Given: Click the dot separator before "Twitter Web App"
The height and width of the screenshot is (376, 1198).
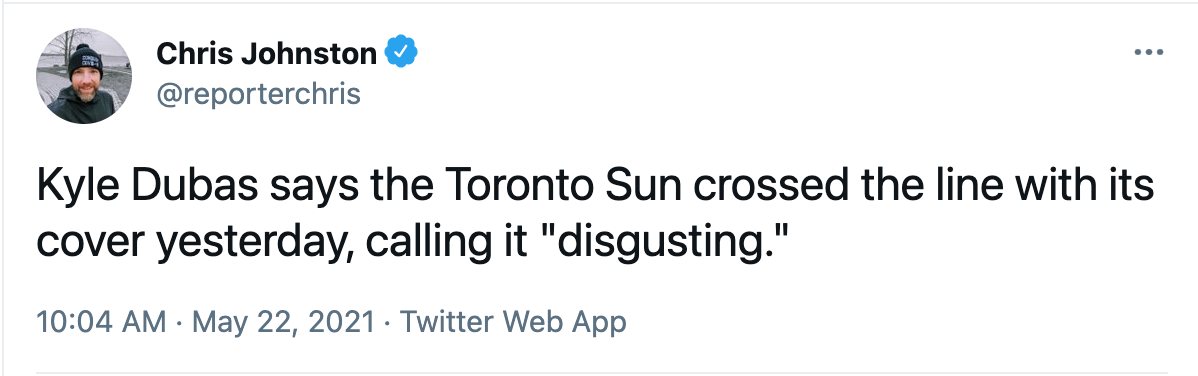Looking at the screenshot, I should pos(388,323).
